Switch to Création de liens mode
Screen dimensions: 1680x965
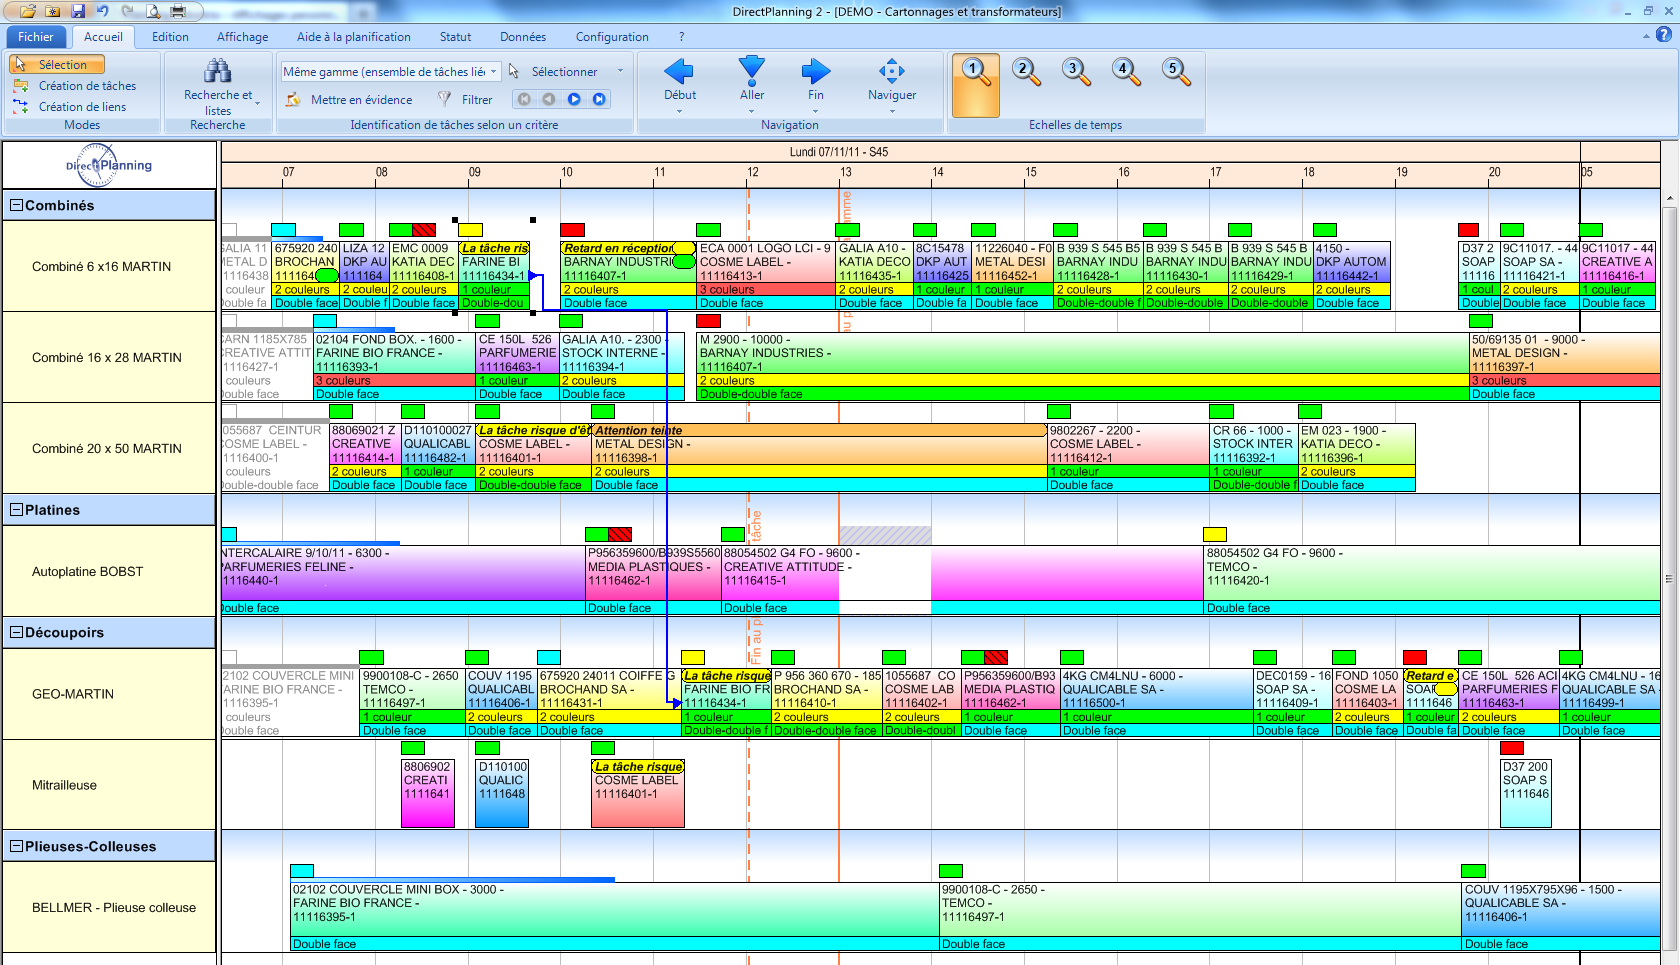pyautogui.click(x=70, y=107)
